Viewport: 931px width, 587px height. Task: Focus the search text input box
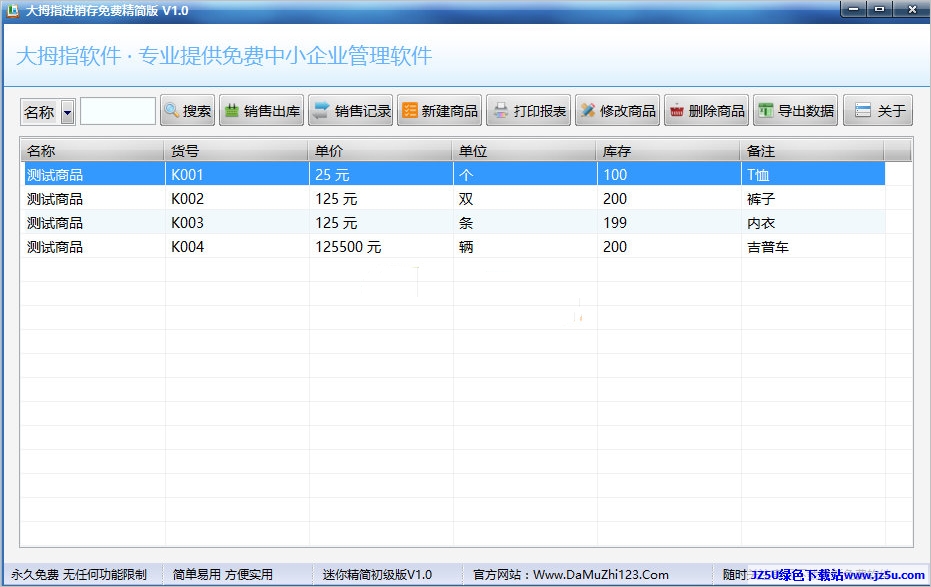tap(118, 111)
